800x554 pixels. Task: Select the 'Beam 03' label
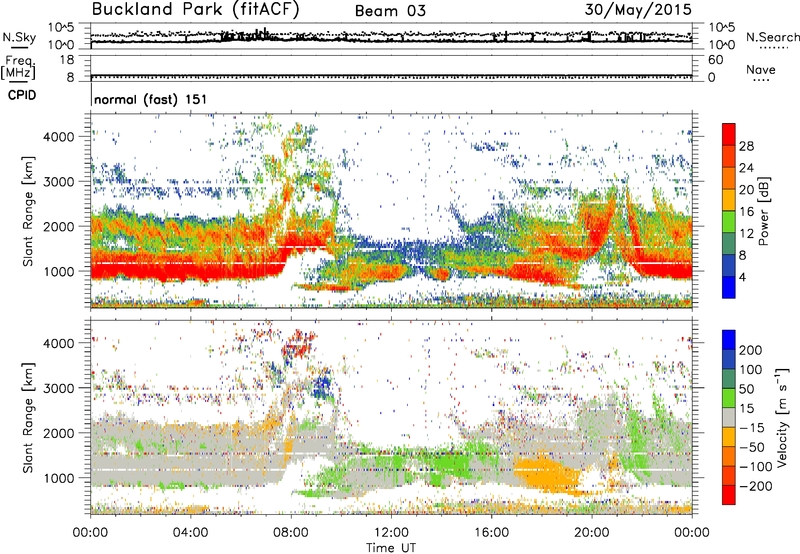point(390,11)
